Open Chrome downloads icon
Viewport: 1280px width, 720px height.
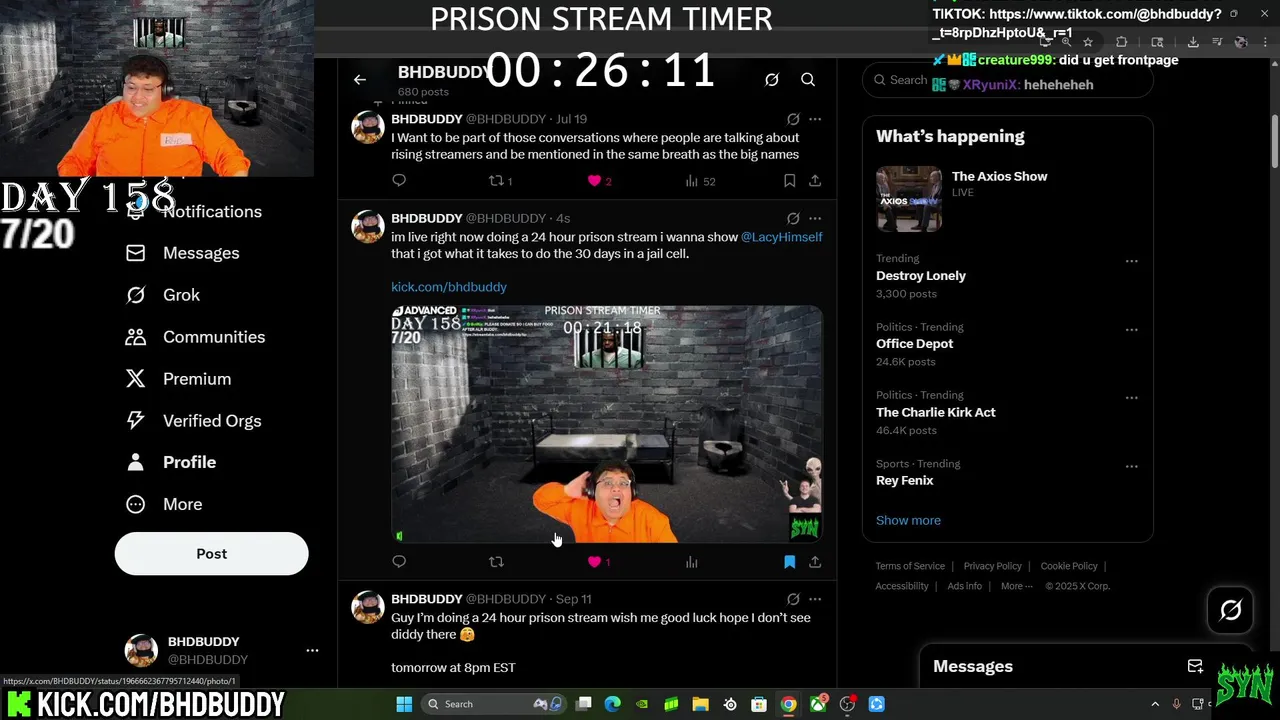point(1193,42)
